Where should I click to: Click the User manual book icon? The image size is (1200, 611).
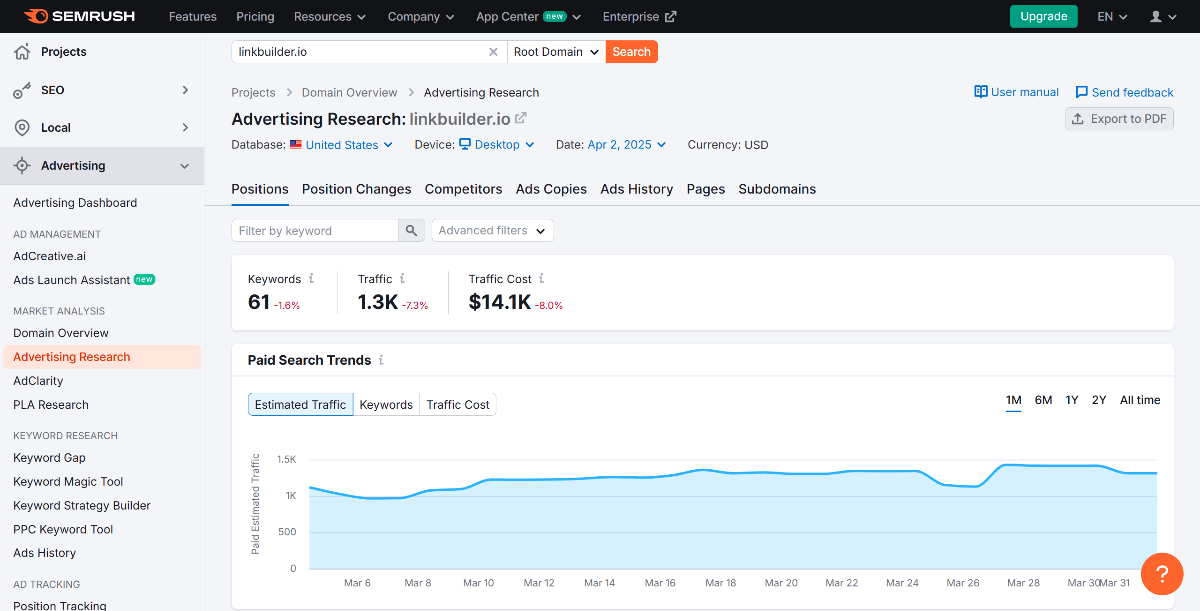981,92
